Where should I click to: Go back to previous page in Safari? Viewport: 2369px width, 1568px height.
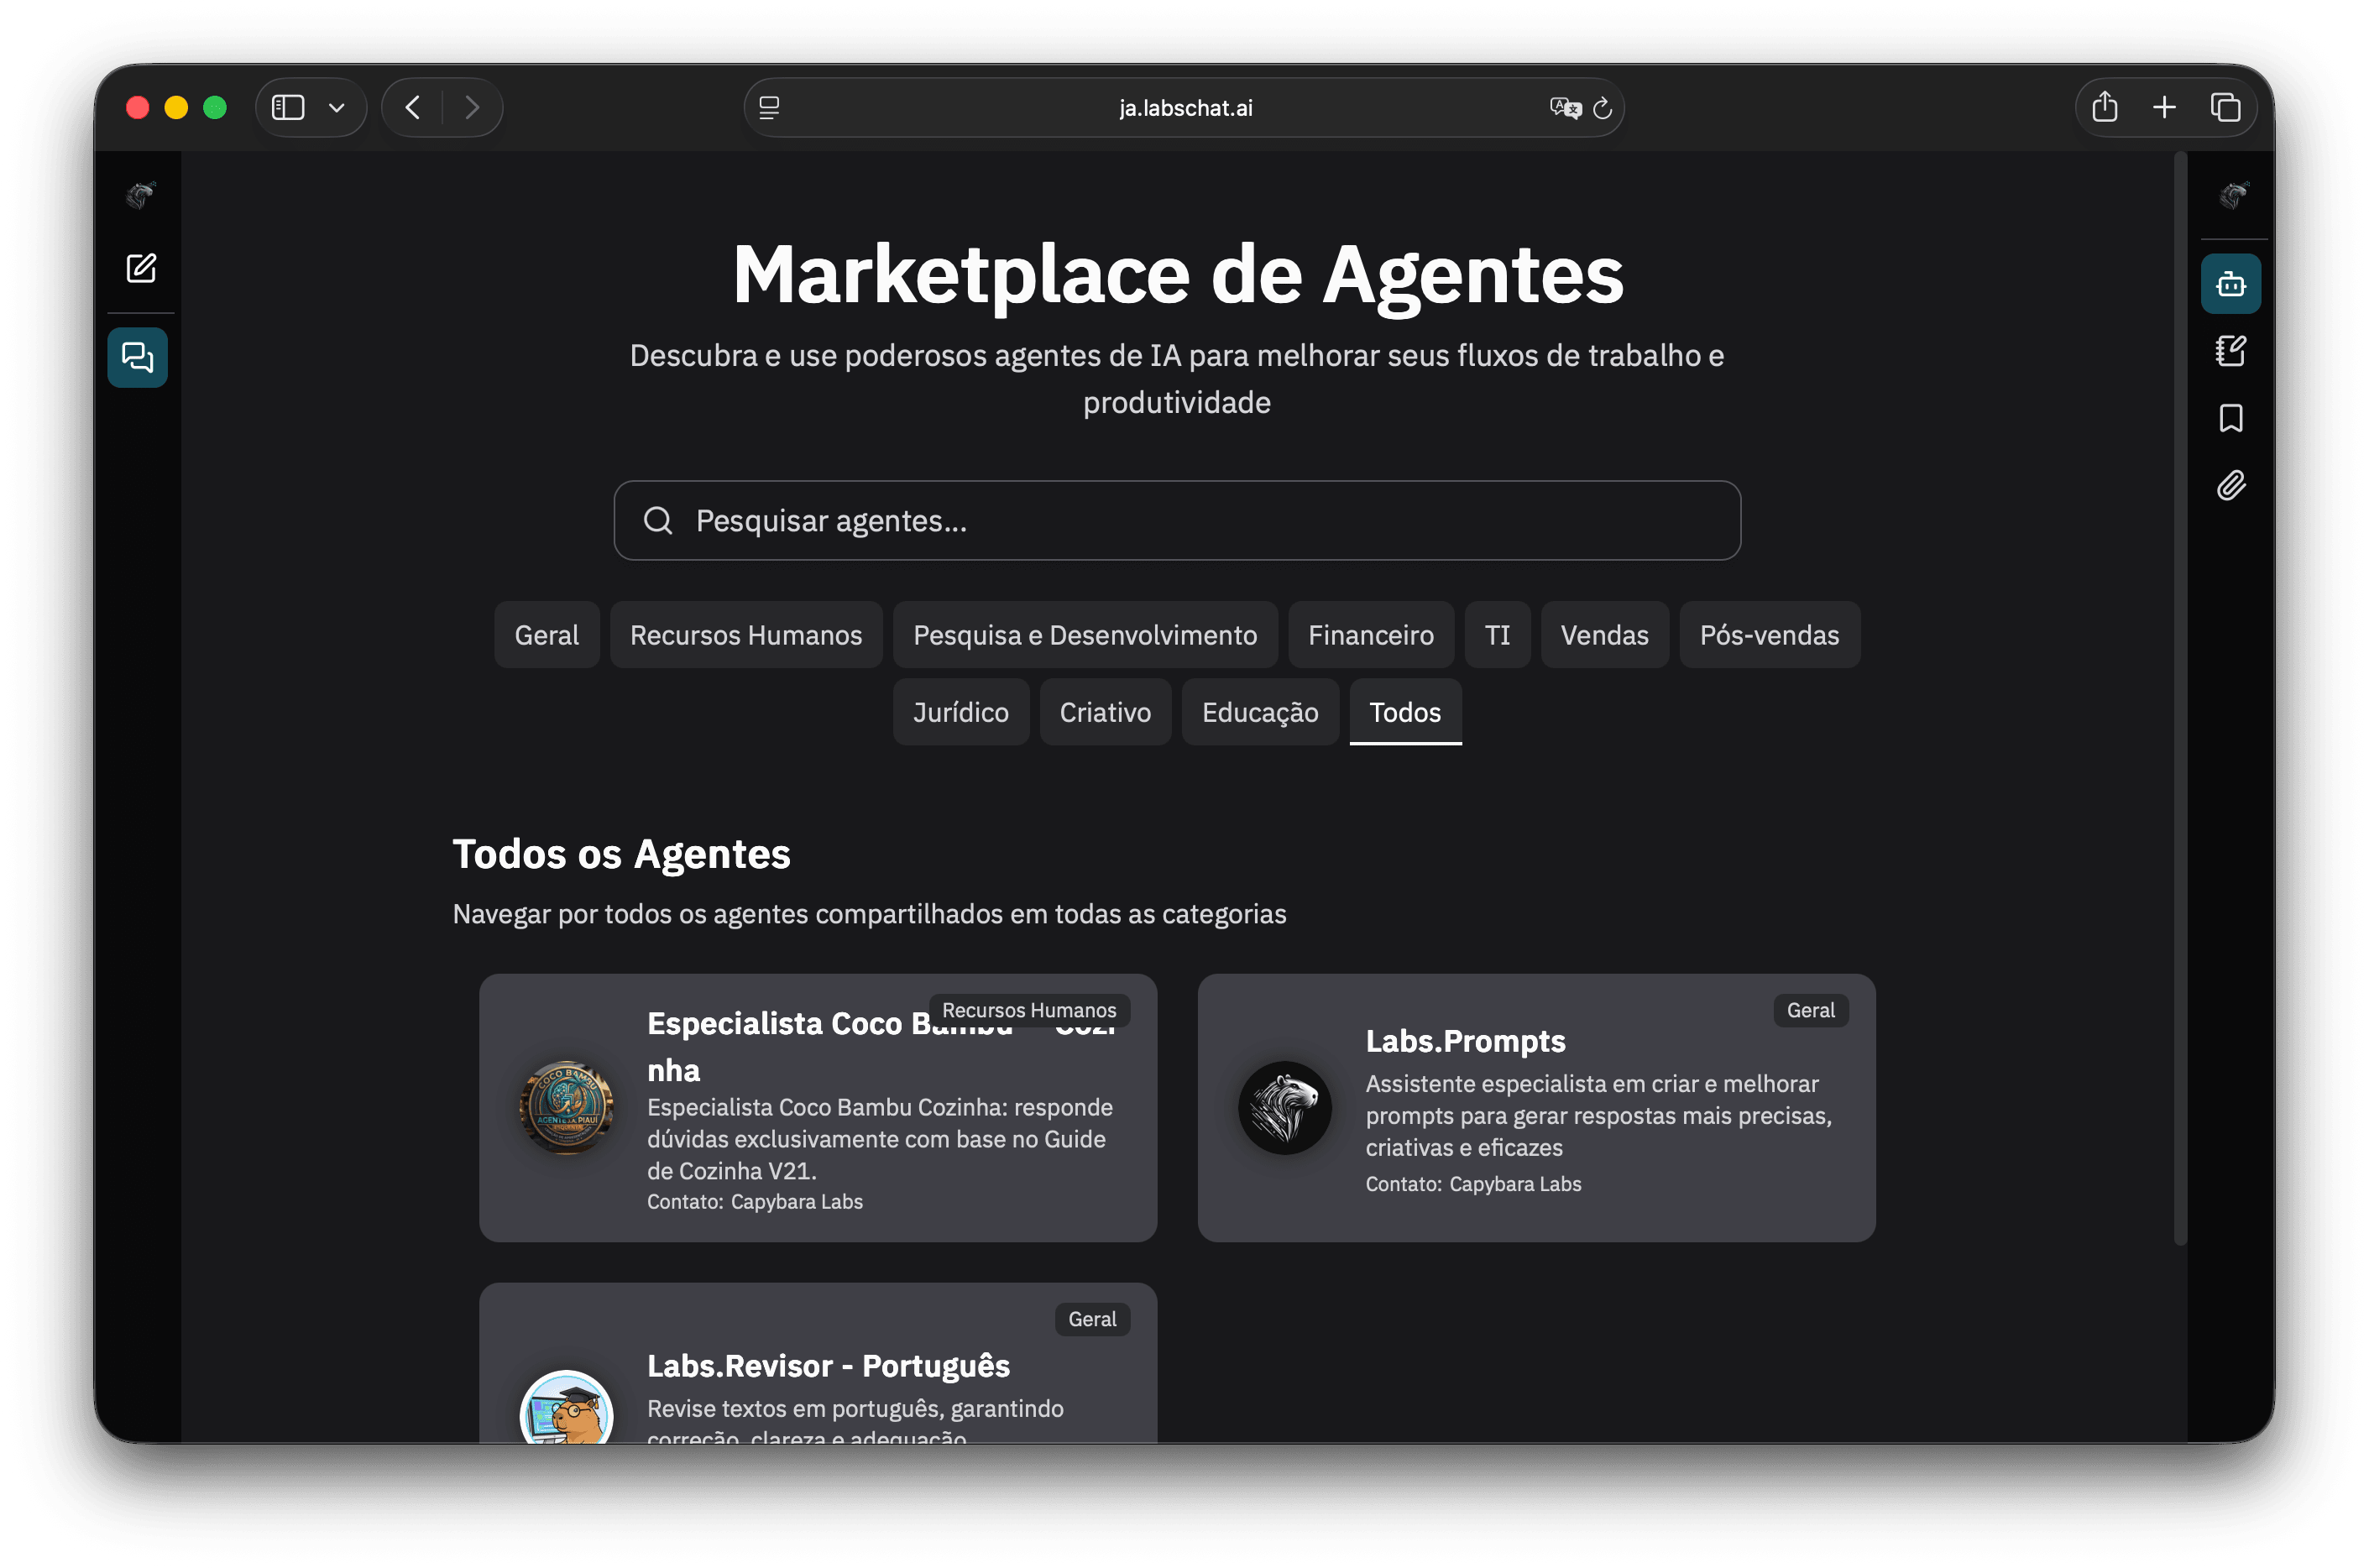point(413,107)
